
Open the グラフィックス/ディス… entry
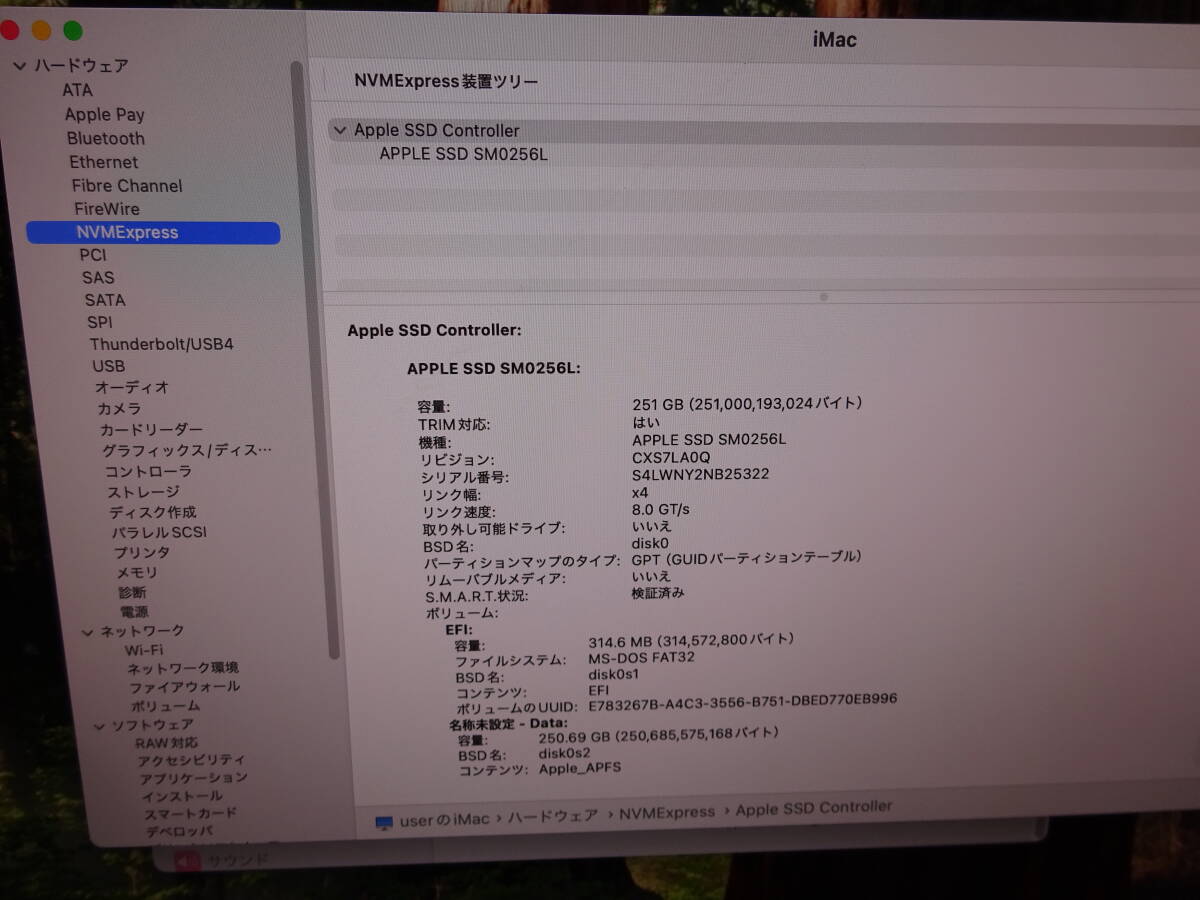coord(187,451)
